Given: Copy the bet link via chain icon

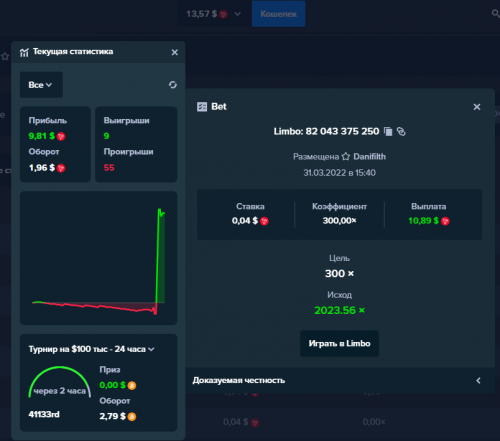Looking at the screenshot, I should 401,132.
